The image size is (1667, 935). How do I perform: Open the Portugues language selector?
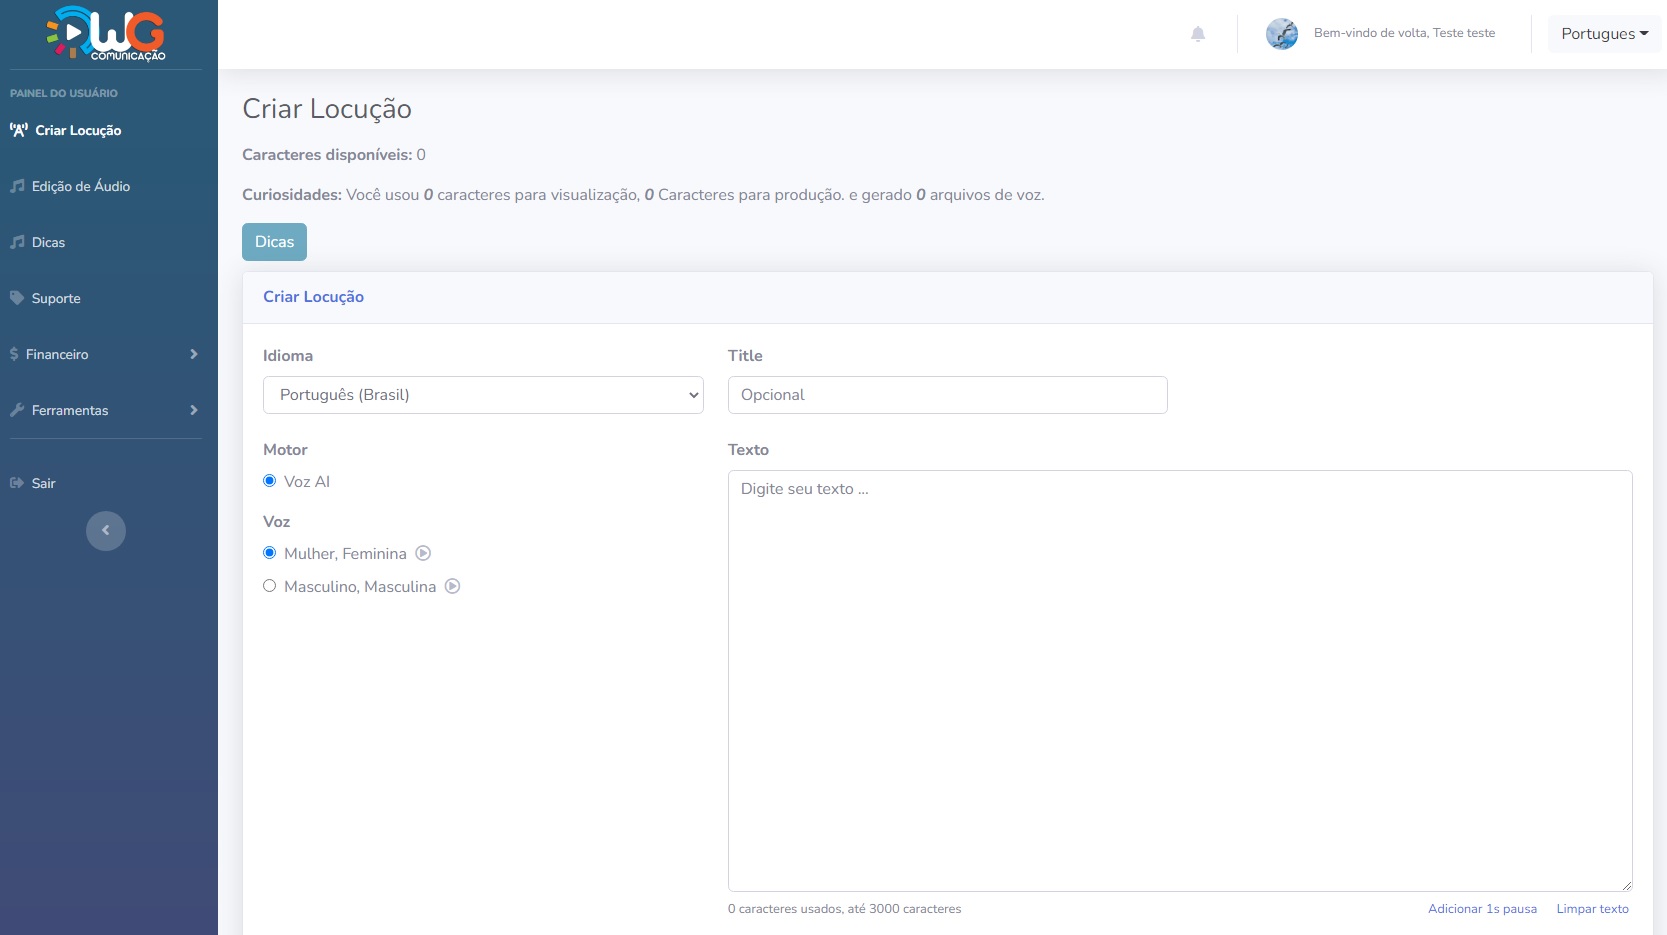pos(1604,34)
